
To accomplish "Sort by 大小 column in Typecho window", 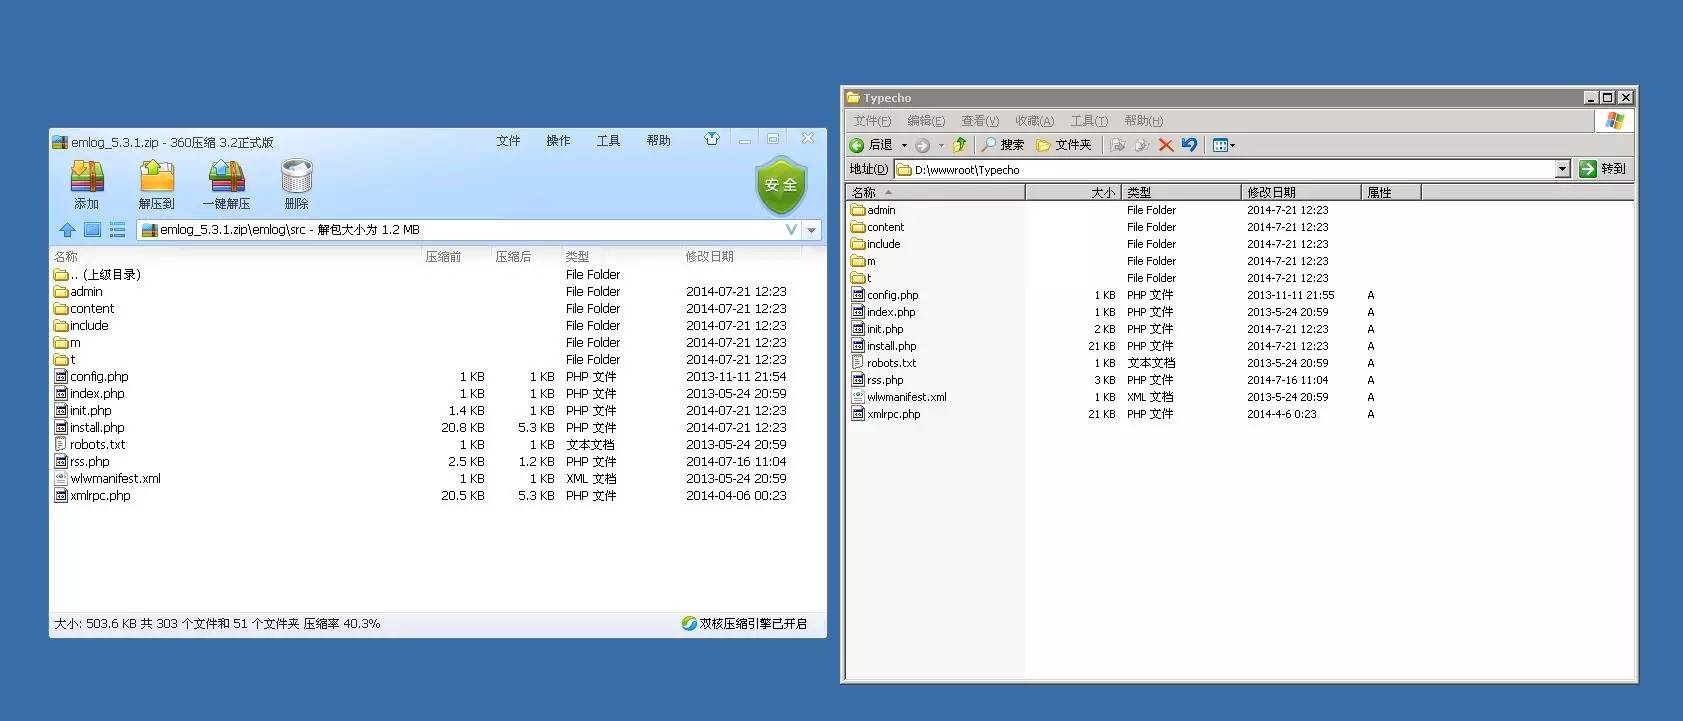I will point(1073,192).
